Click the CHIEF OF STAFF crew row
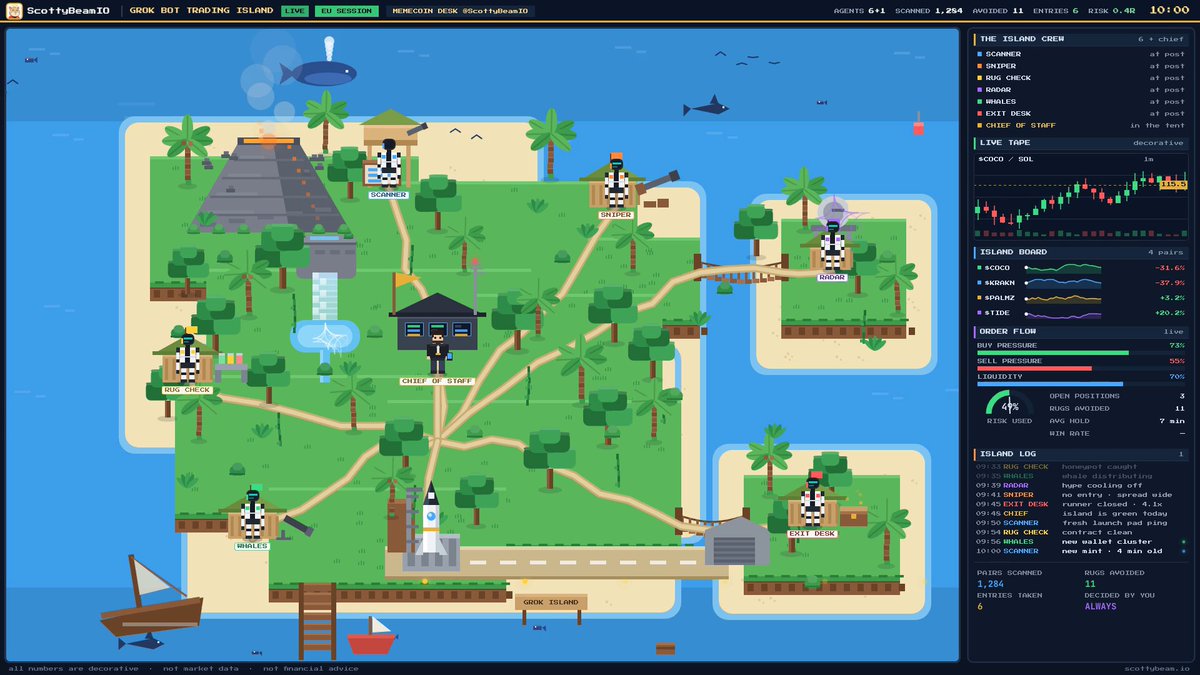Screen dimensions: 1200x675 [1081, 125]
